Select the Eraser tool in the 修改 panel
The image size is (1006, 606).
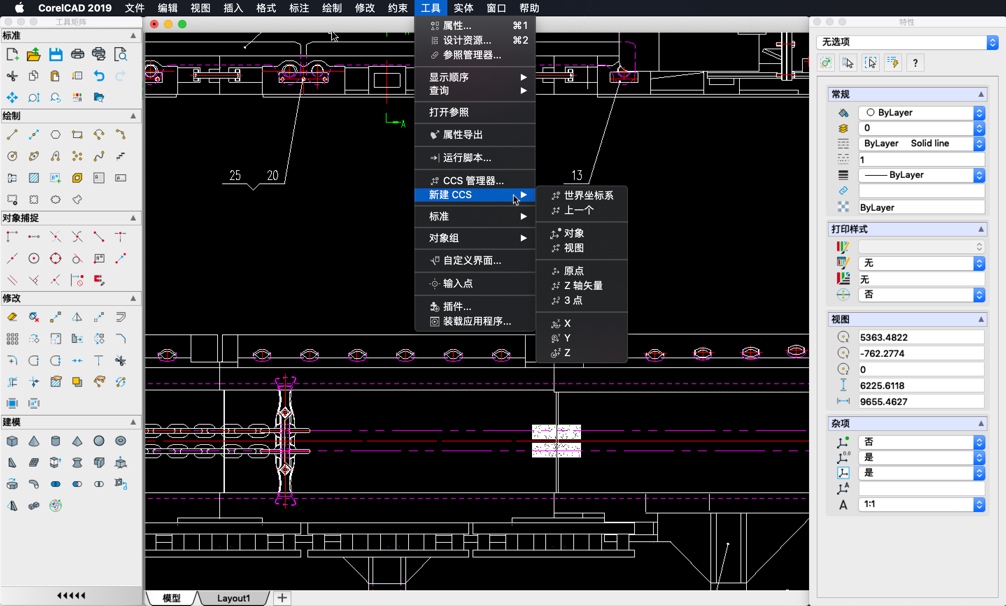pyautogui.click(x=11, y=316)
